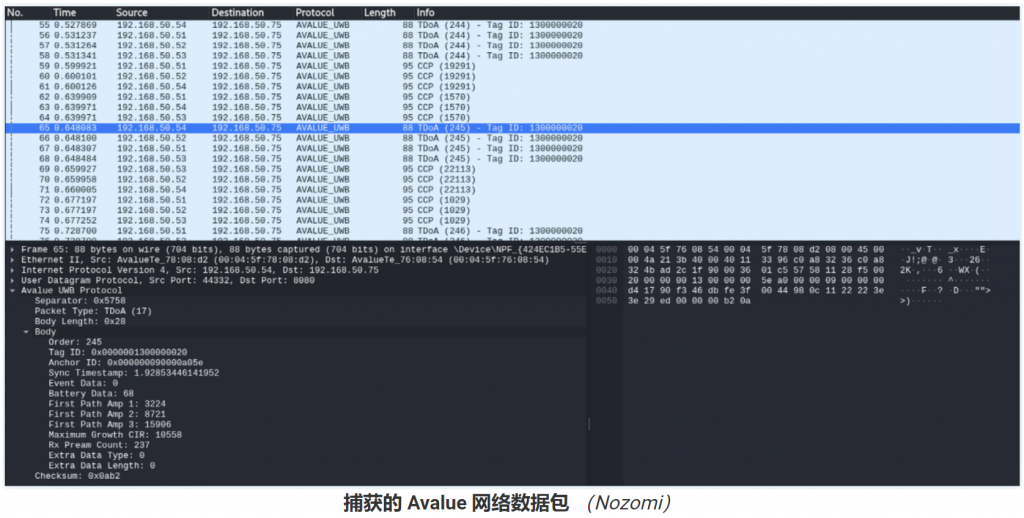Select packet 59 CCP (19291) row
Screen dimensions: 1024x518
(x=513, y=66)
